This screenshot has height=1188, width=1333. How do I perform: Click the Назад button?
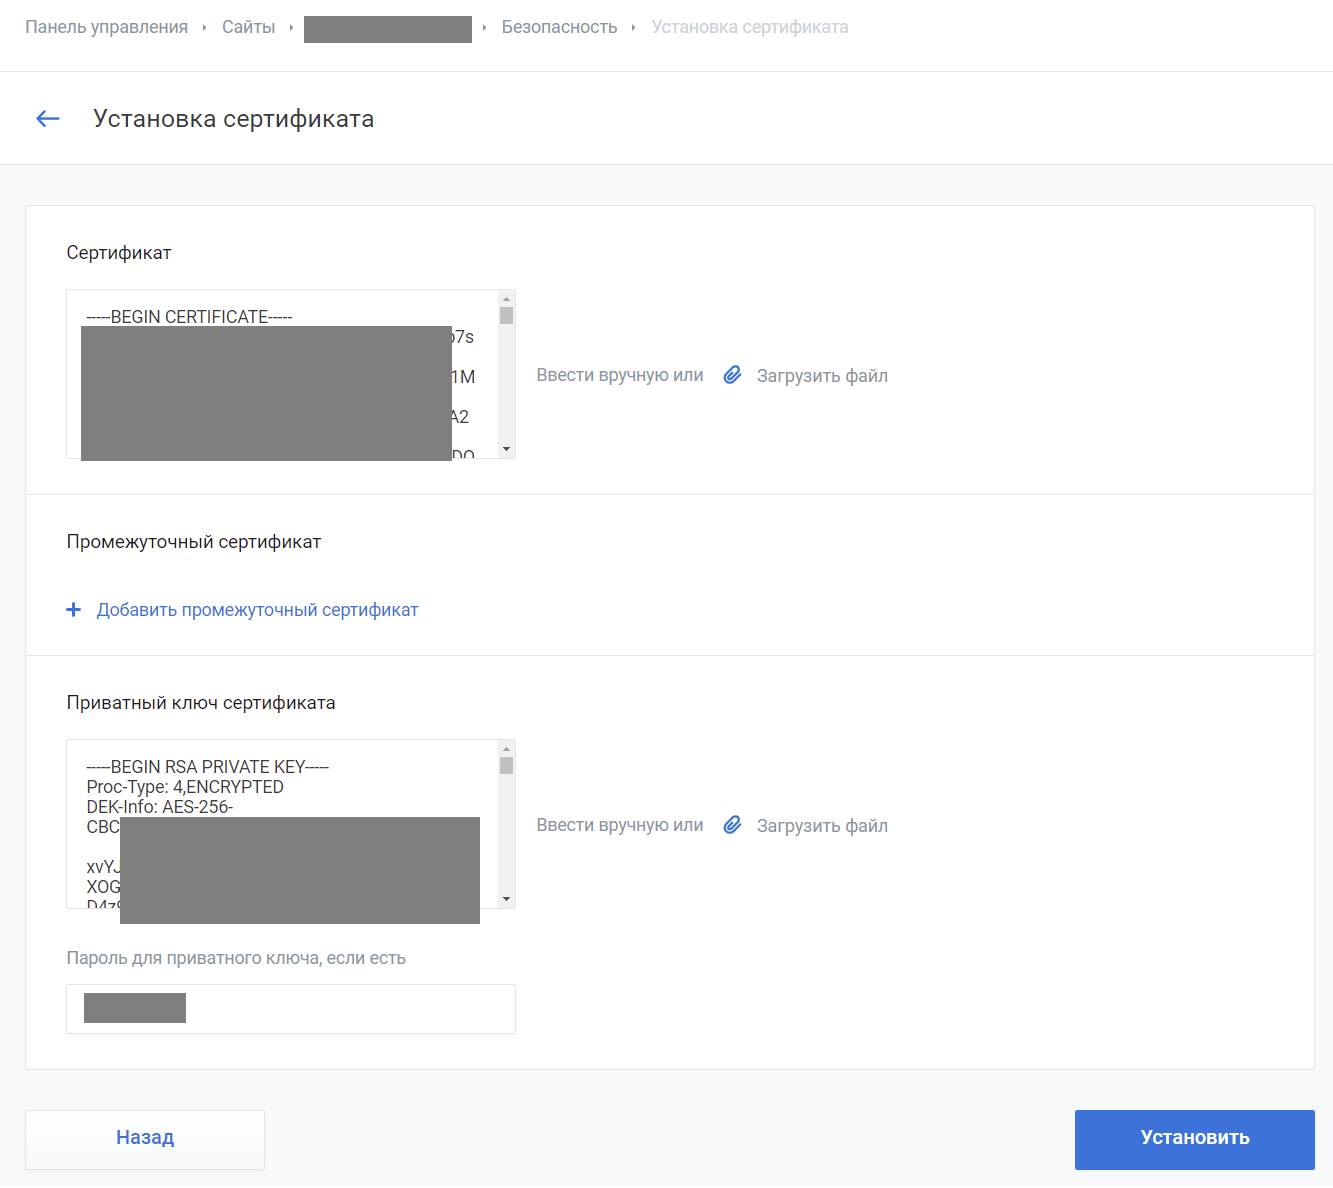click(145, 1139)
